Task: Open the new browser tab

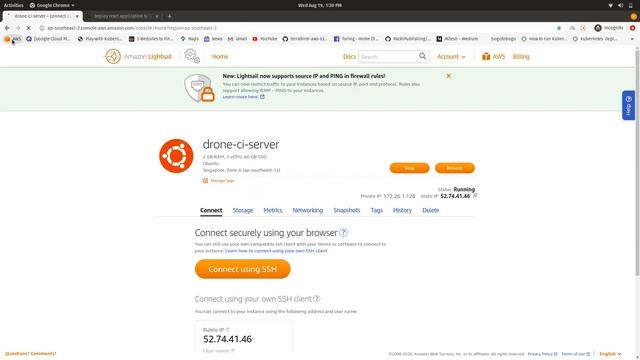Action: [x=169, y=16]
